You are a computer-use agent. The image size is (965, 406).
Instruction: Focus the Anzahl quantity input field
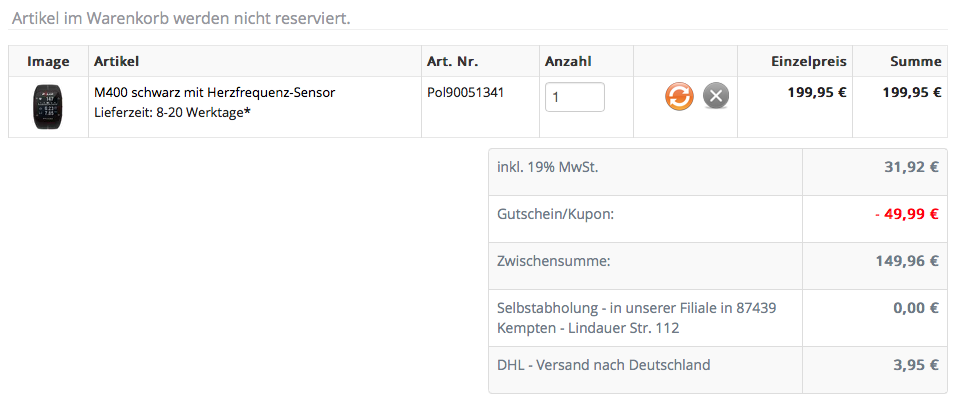point(575,97)
